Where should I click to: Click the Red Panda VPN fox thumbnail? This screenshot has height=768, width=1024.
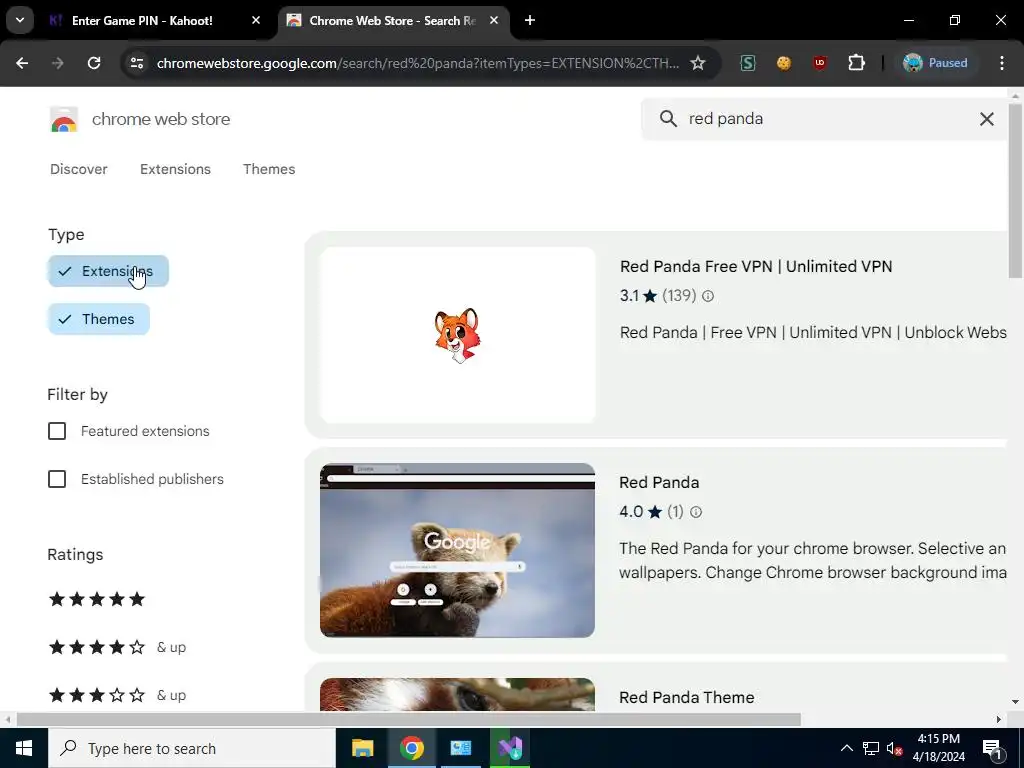tap(458, 335)
